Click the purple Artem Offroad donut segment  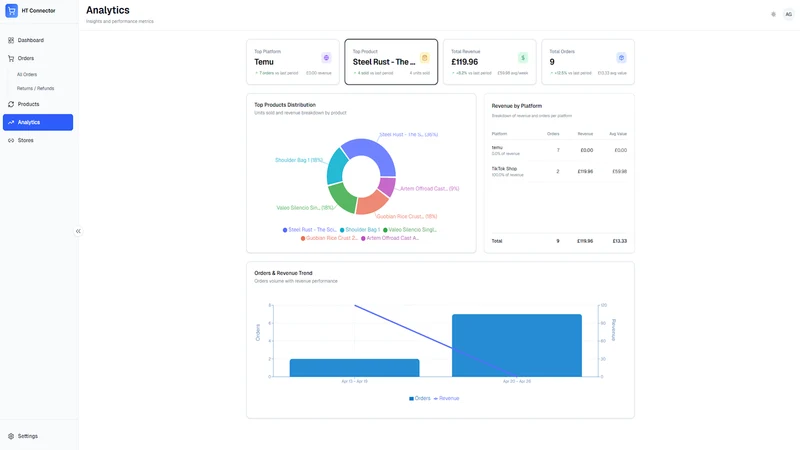(388, 186)
